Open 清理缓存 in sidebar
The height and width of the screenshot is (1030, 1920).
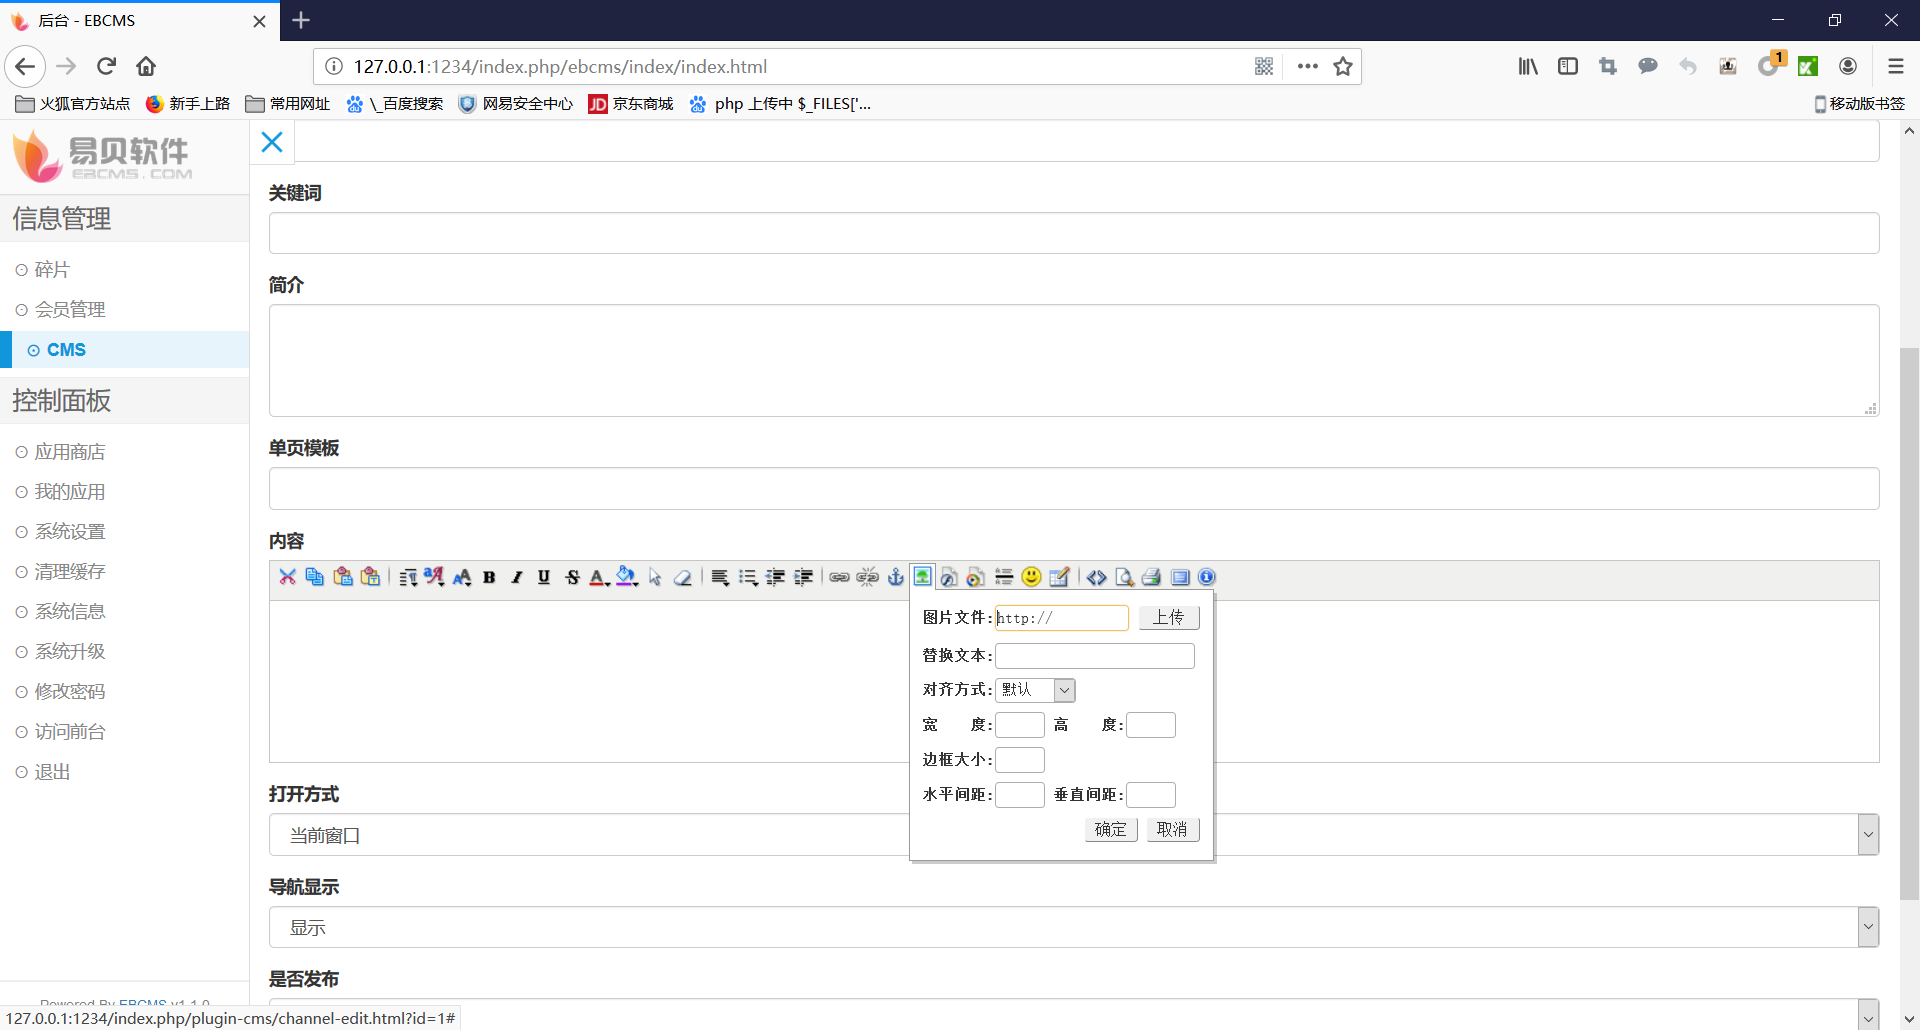tap(70, 572)
